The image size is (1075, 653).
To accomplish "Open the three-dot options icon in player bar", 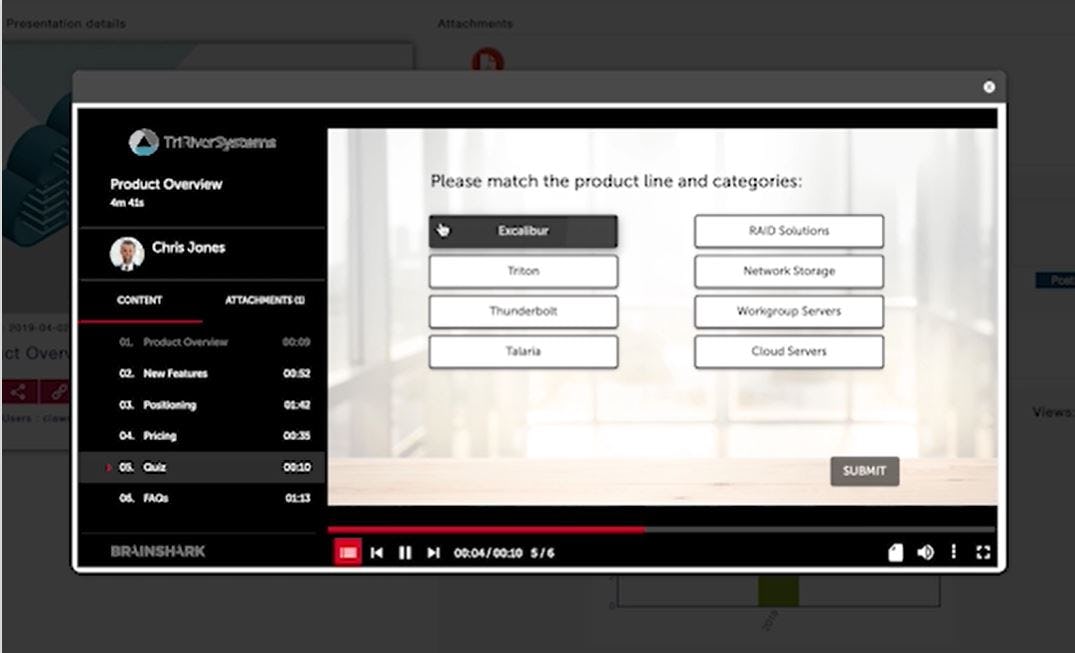I will point(952,551).
